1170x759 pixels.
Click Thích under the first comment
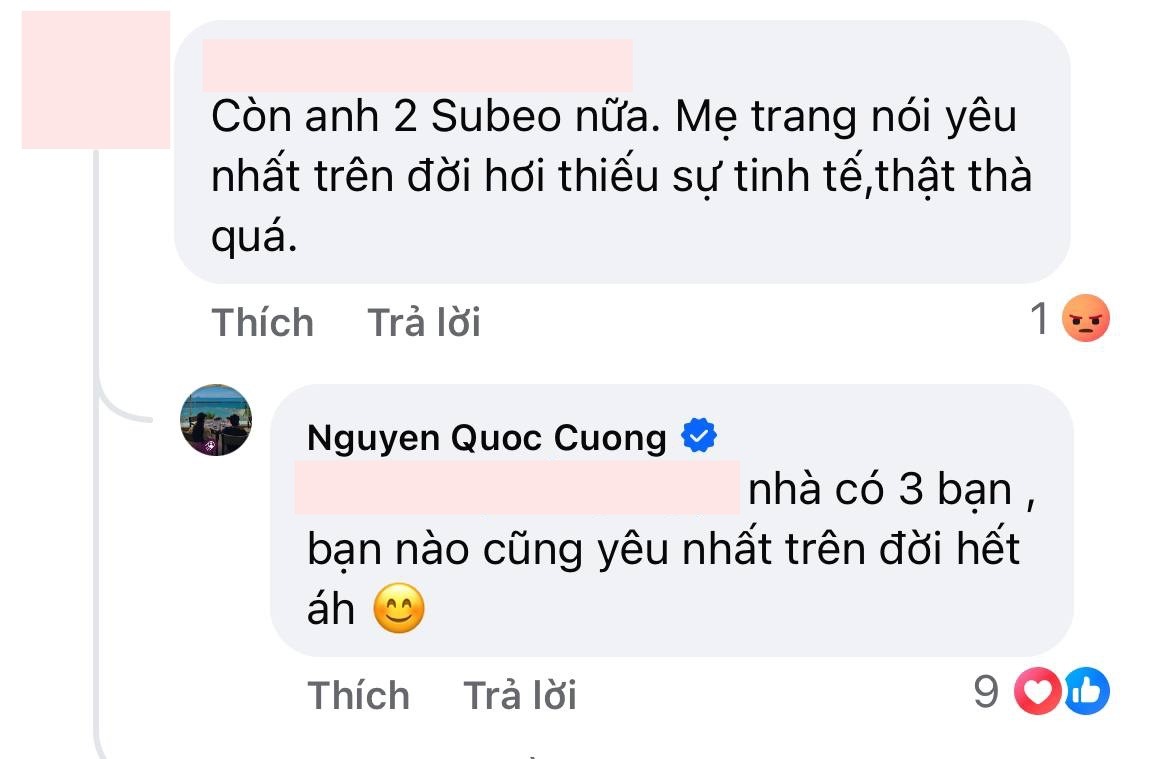click(x=262, y=322)
